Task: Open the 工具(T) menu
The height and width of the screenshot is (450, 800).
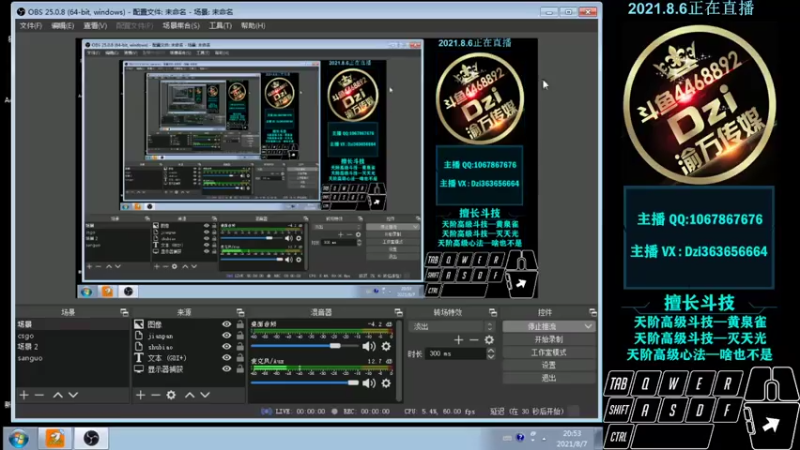Action: [220, 26]
